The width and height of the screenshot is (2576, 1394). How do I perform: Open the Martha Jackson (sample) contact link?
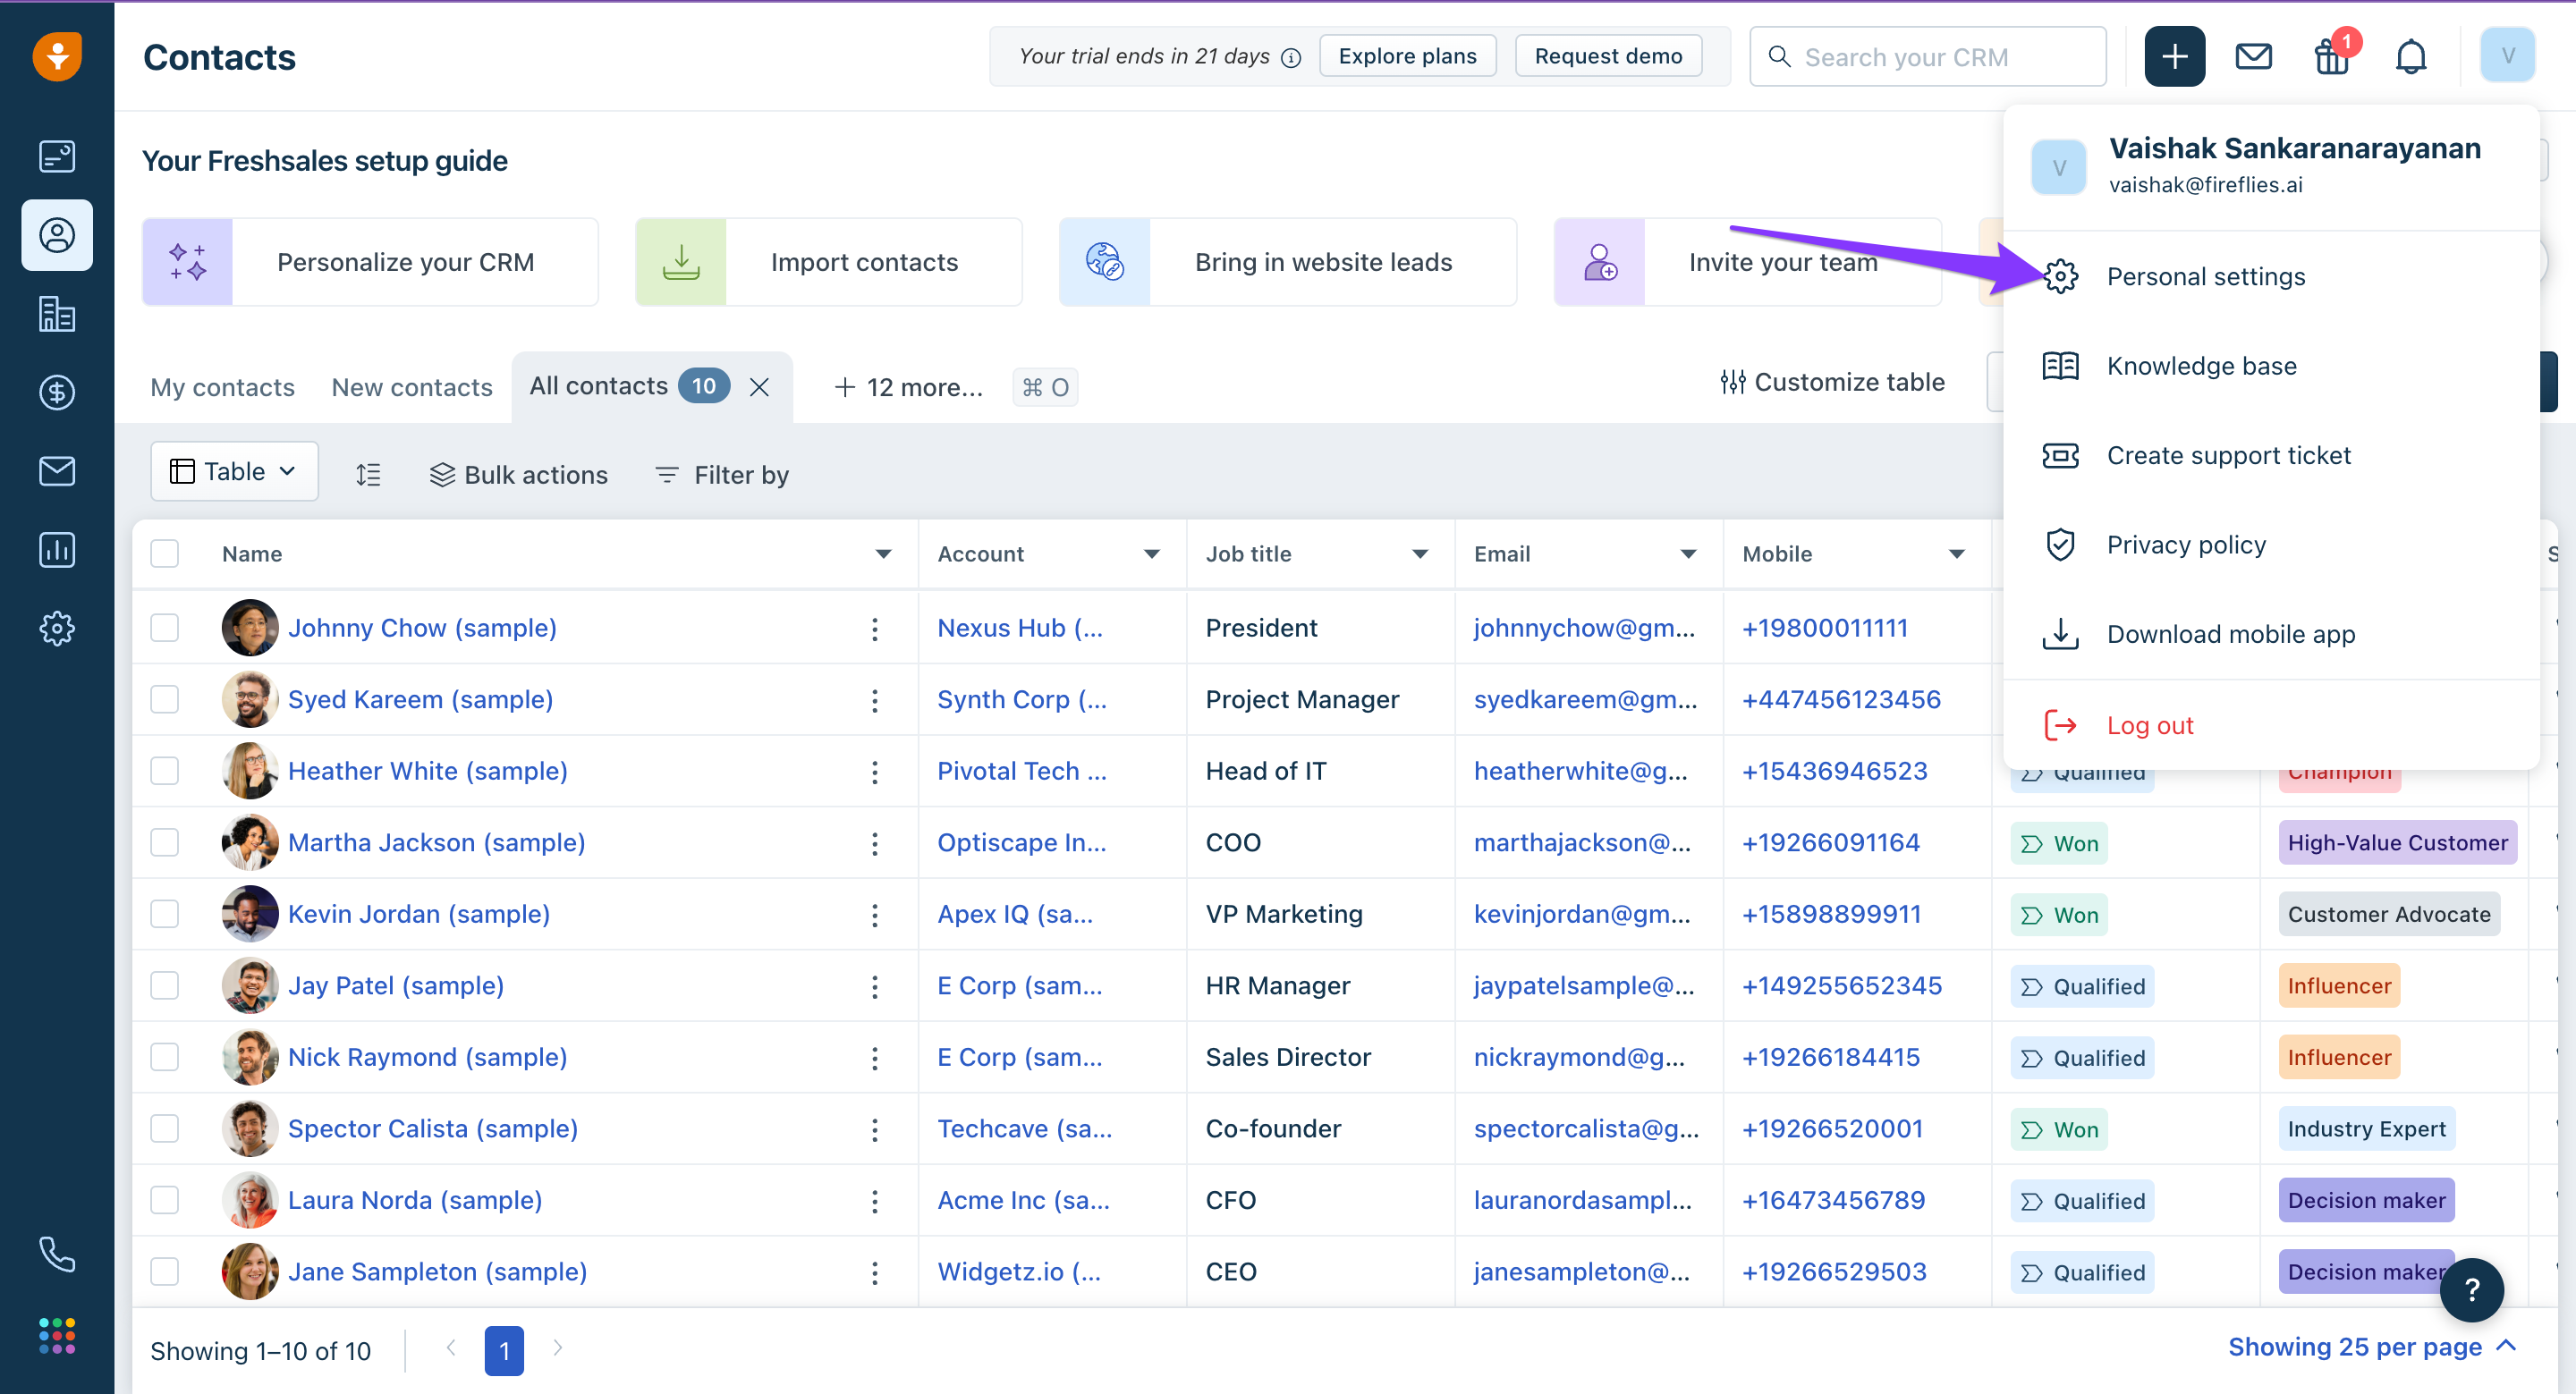tap(436, 842)
